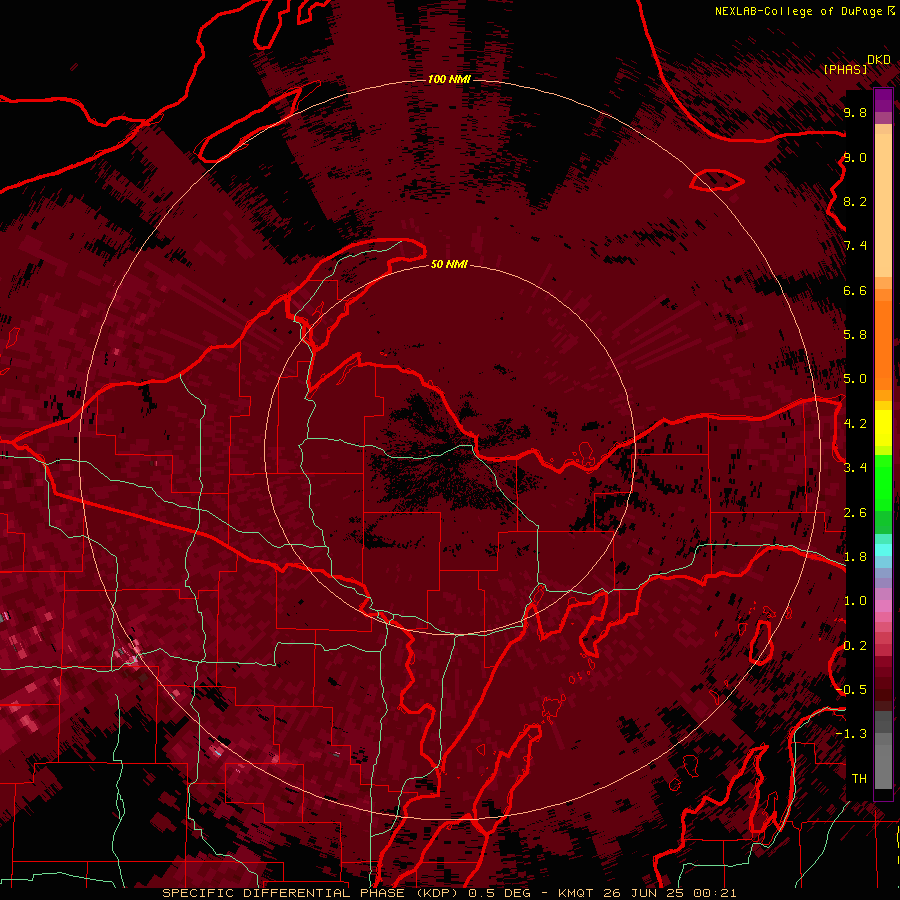Click the [PHAS] legend unit label
Viewport: 900px width, 900px height.
(x=845, y=69)
